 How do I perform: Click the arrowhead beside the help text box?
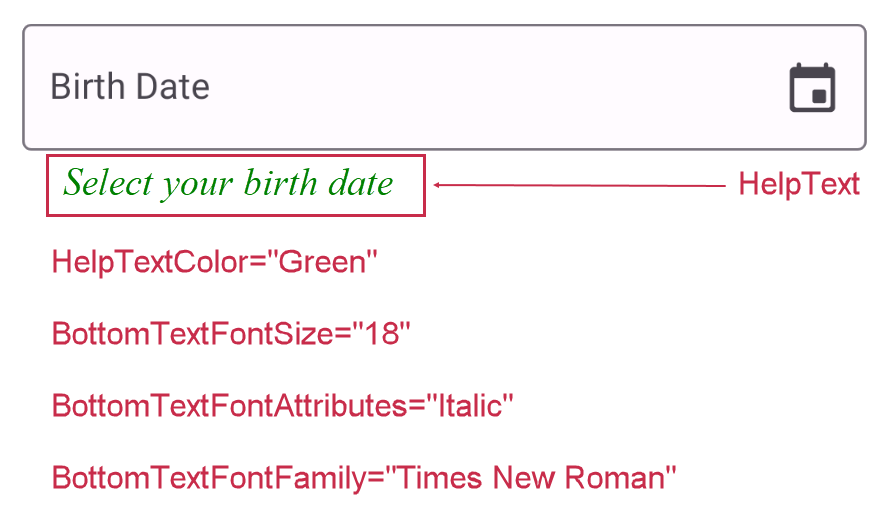tap(438, 185)
